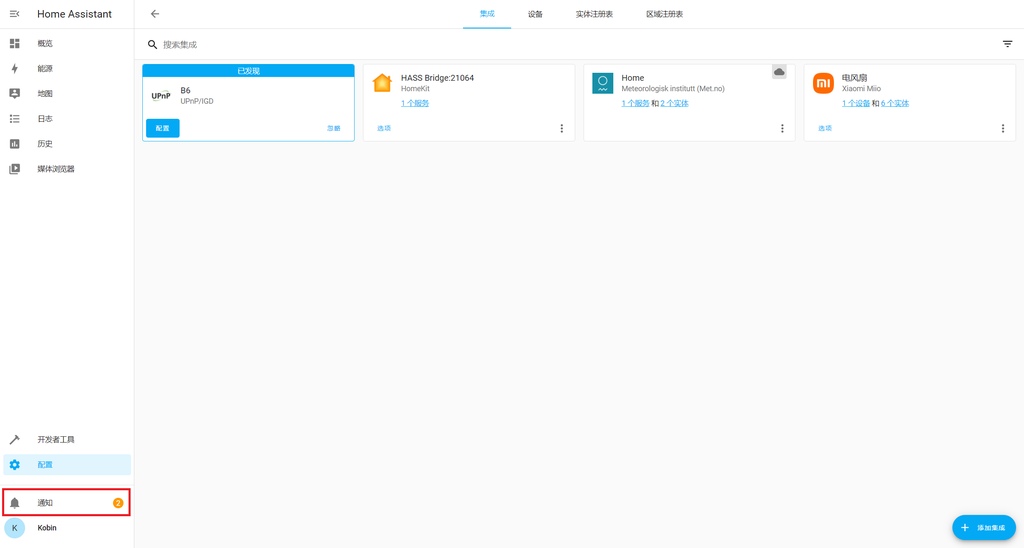
Task: Open the 能源 energy lightning icon
Action: click(x=14, y=69)
